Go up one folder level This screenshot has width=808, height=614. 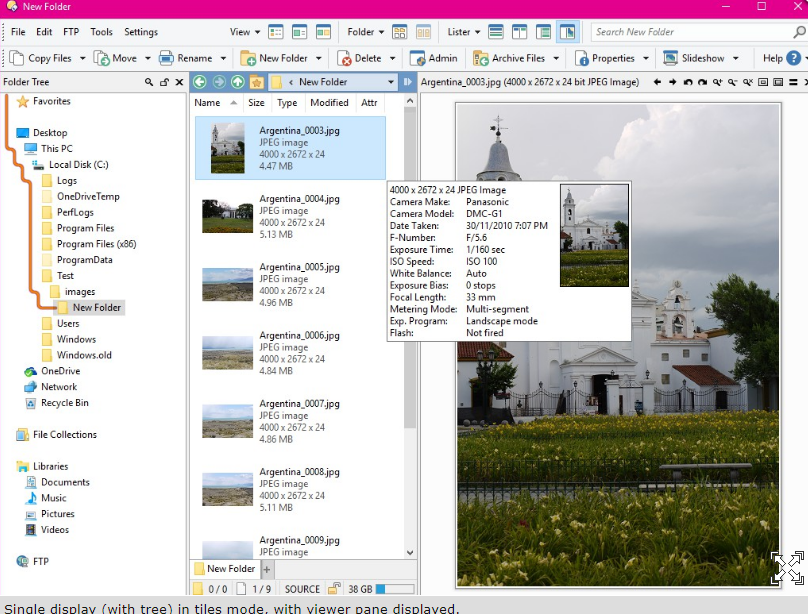pyautogui.click(x=237, y=82)
